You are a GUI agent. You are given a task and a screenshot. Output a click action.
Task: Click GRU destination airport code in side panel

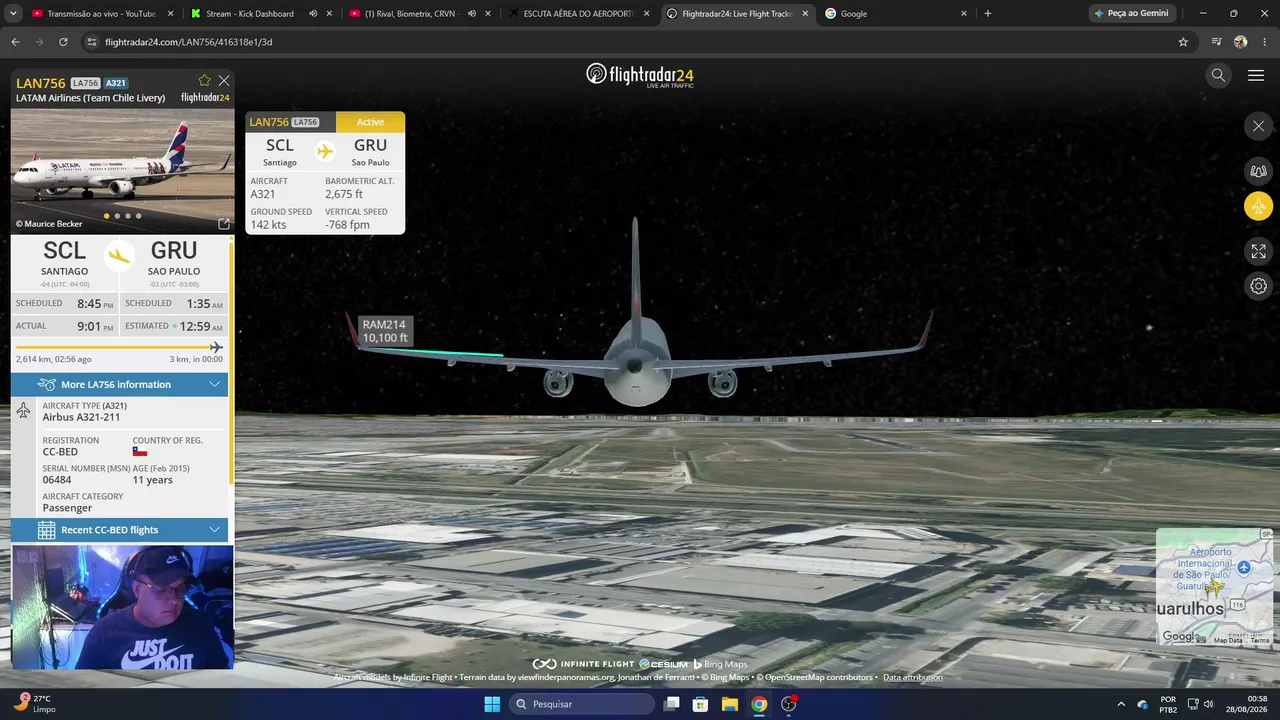174,251
